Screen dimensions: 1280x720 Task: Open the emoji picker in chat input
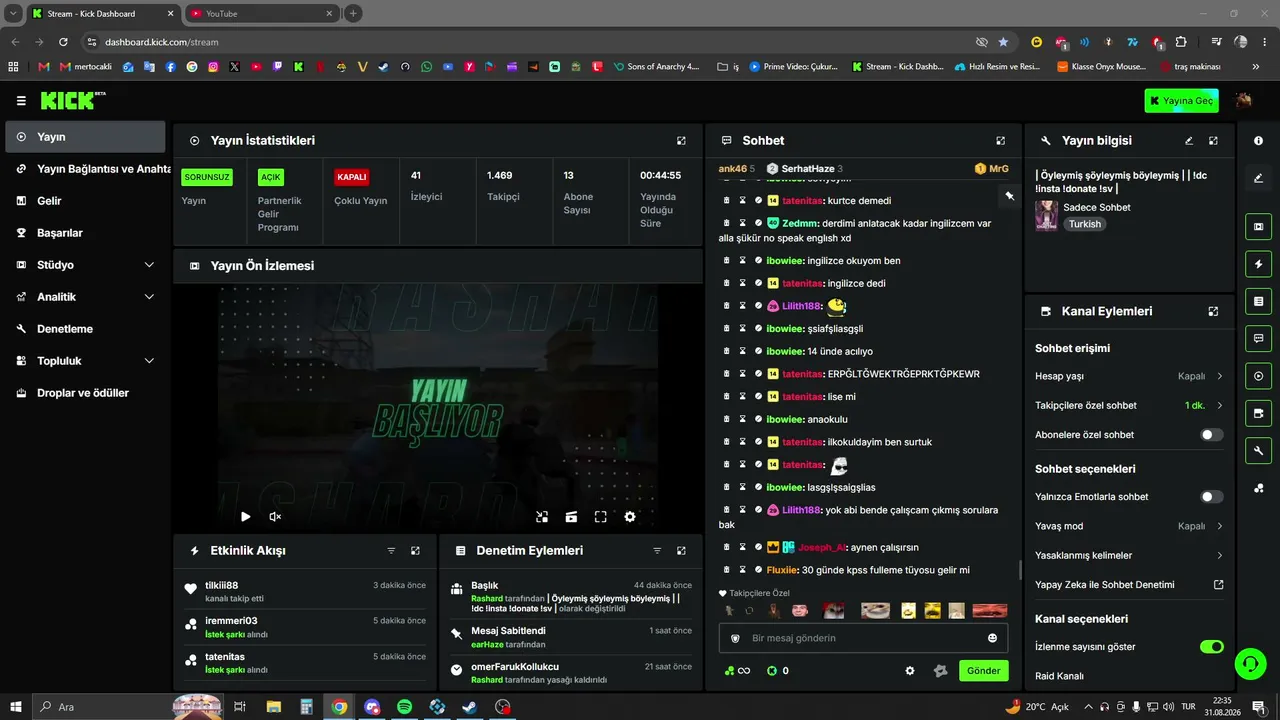point(992,638)
